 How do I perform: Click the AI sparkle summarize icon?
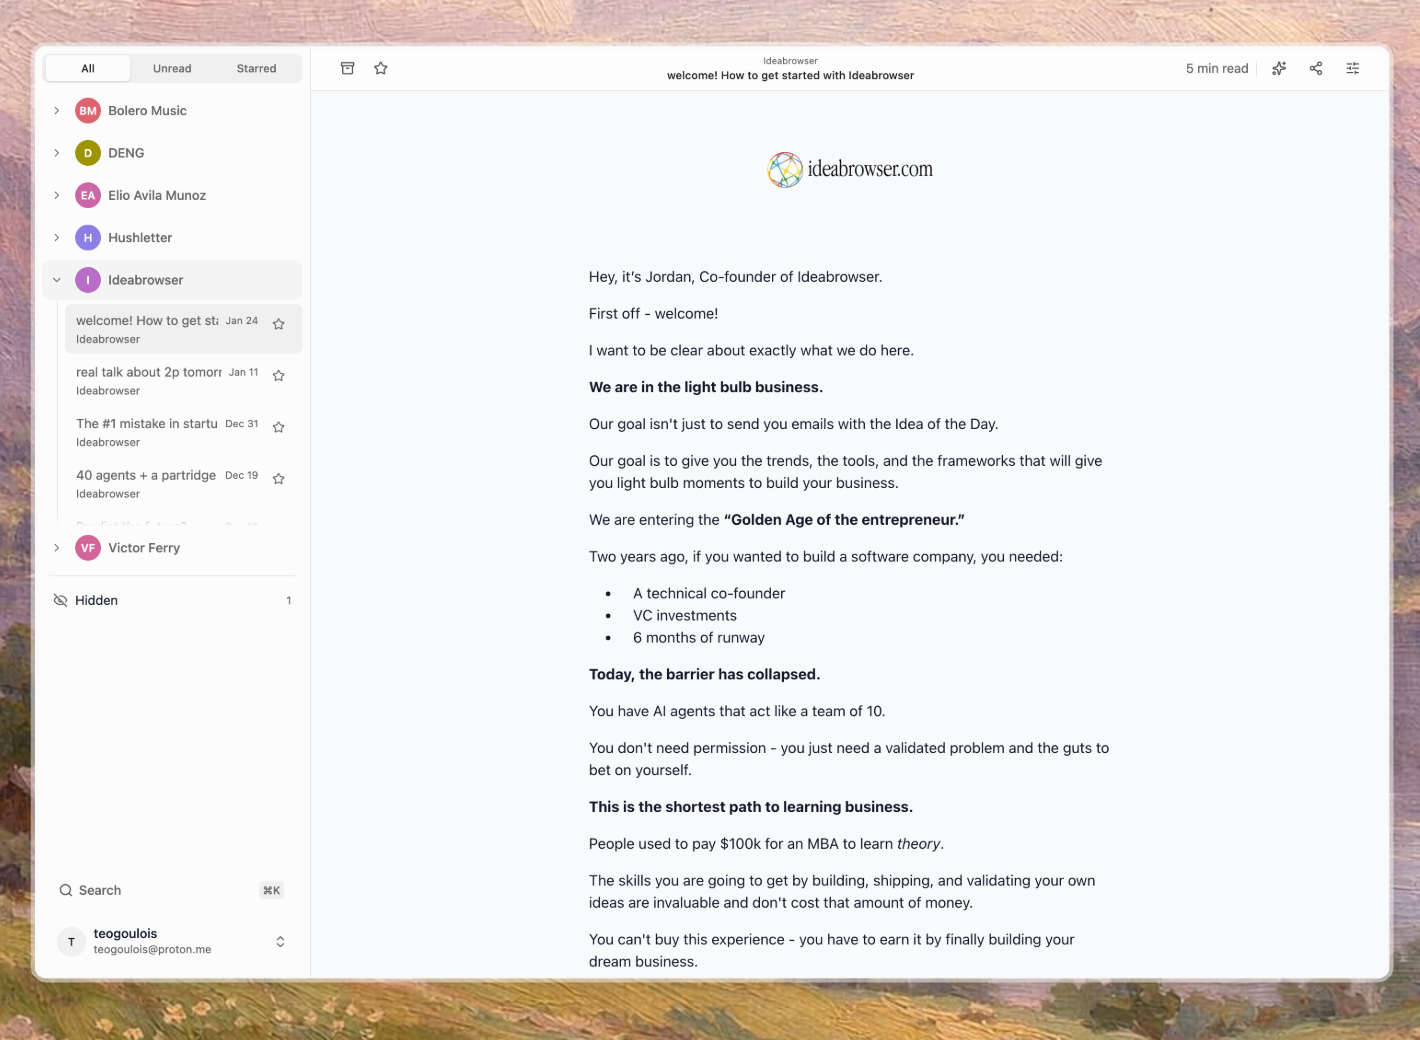(1279, 68)
